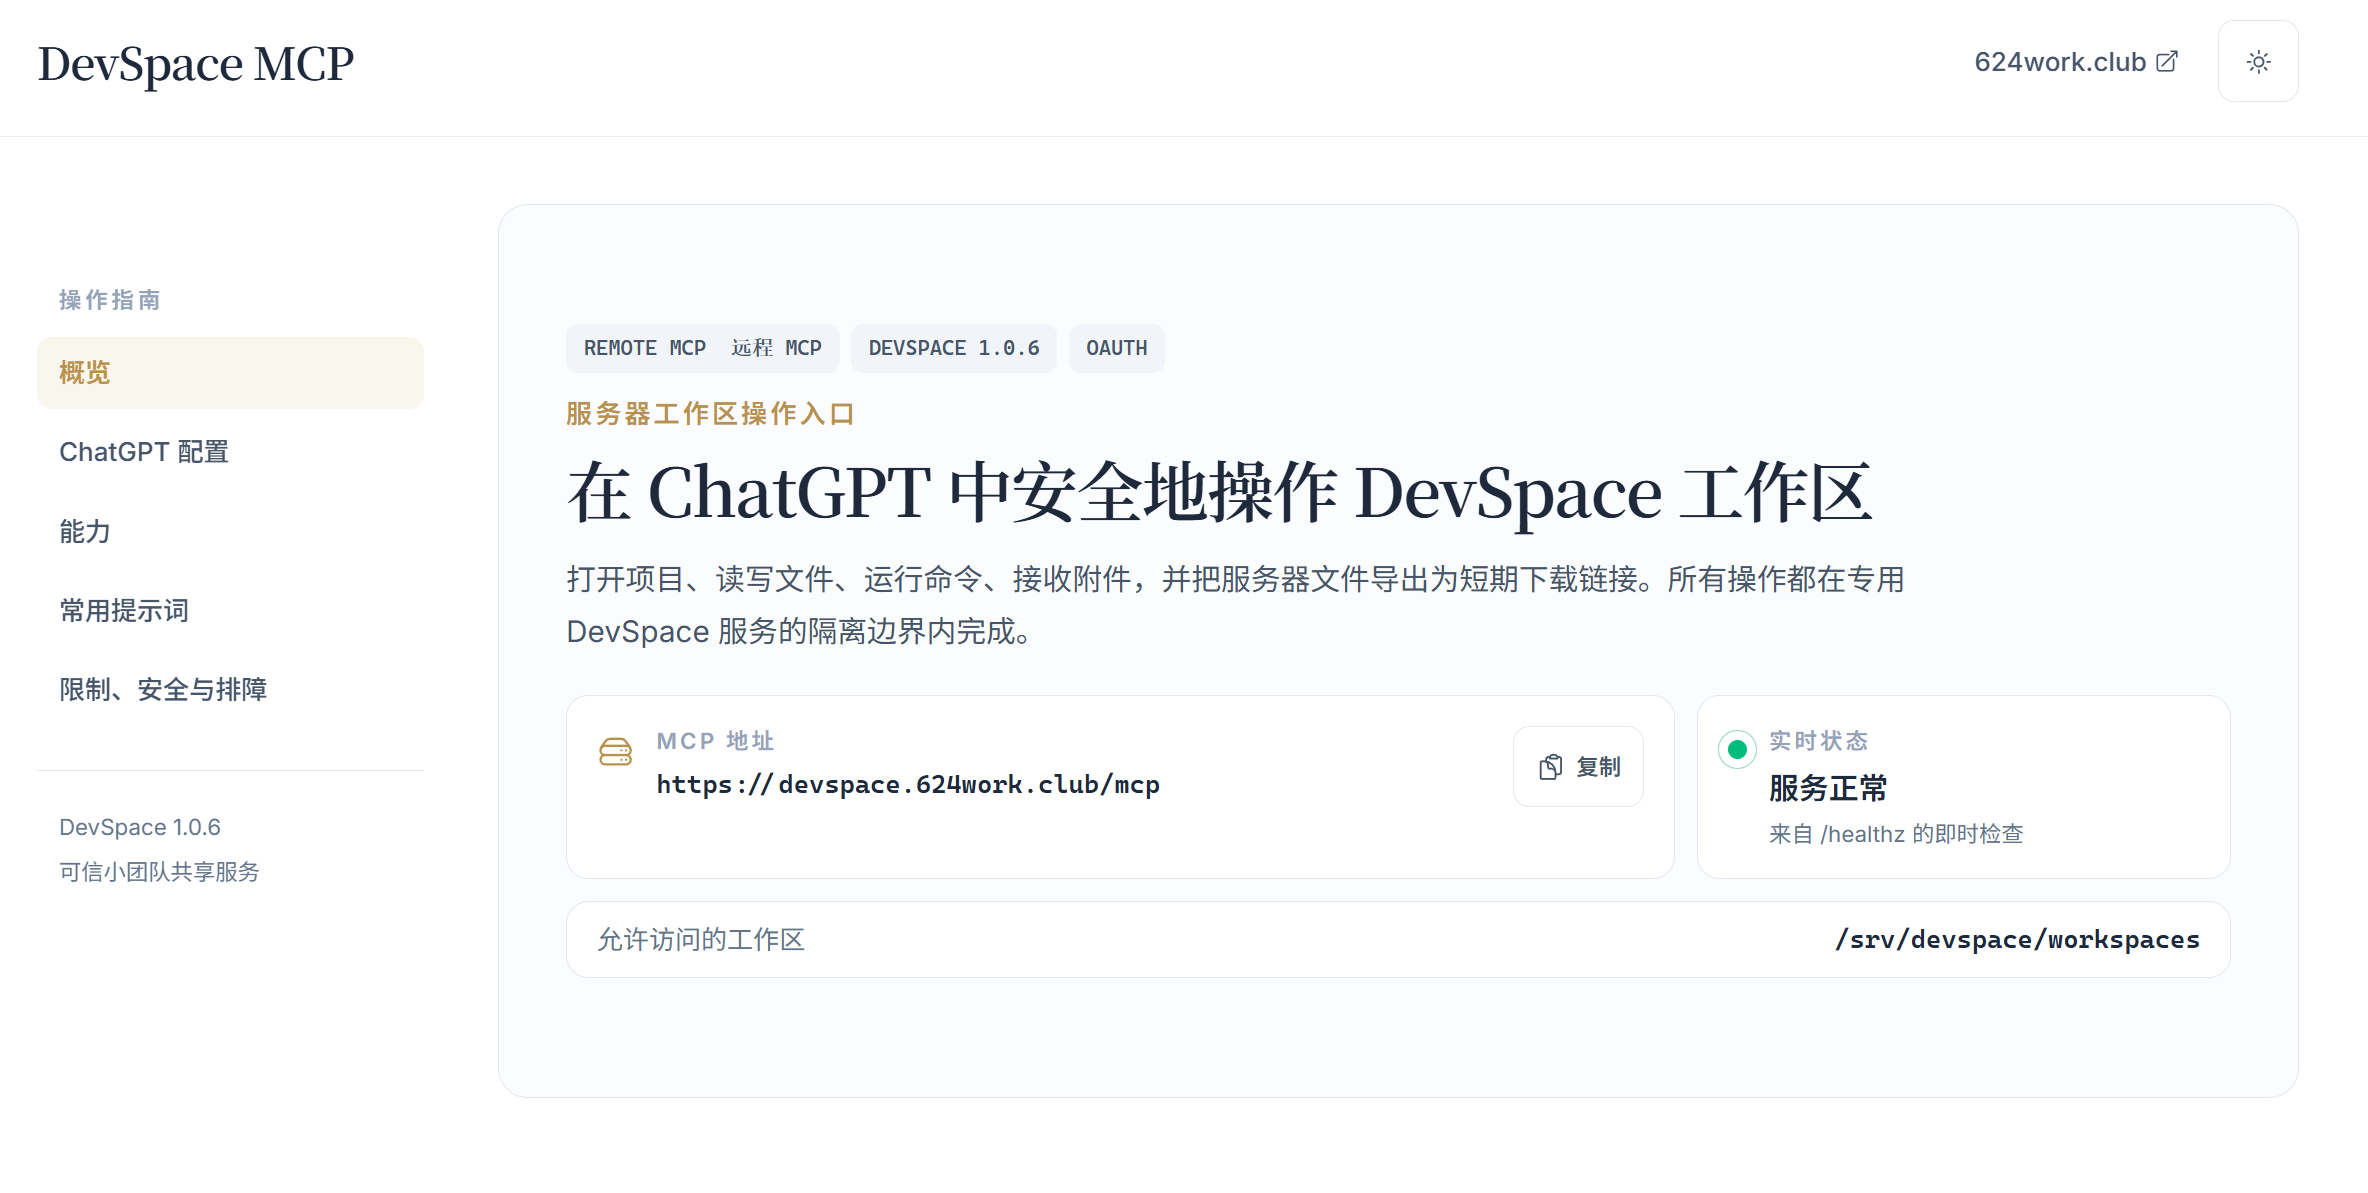
Task: Click the MCP URL https://devspace.624work.club/mcp
Action: click(x=908, y=785)
